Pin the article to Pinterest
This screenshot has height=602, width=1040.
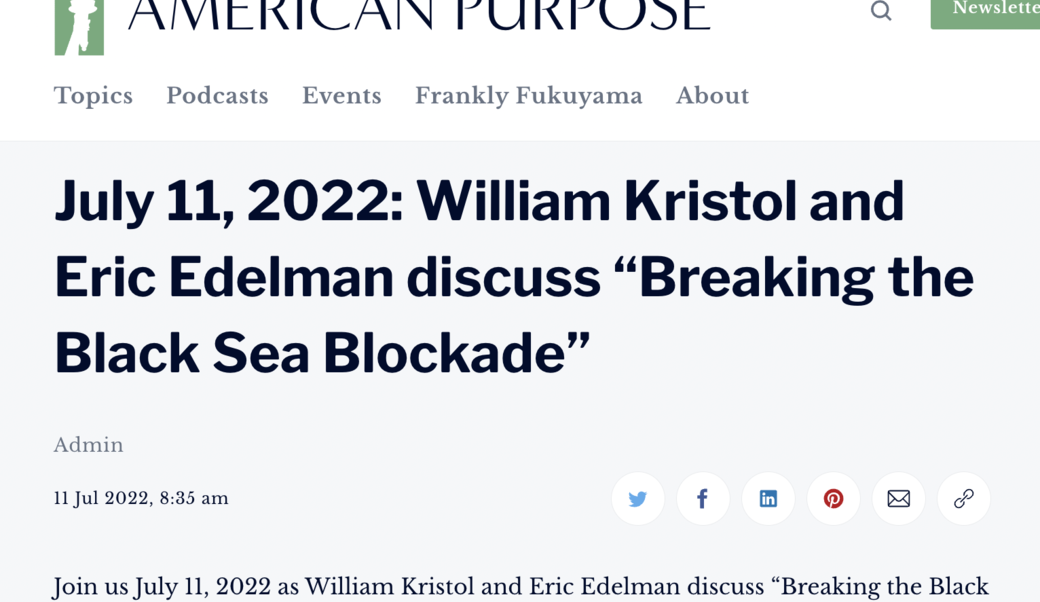click(x=833, y=498)
